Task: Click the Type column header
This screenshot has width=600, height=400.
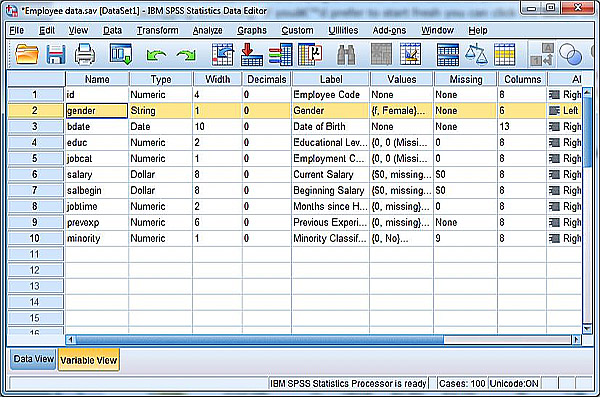Action: [x=161, y=79]
